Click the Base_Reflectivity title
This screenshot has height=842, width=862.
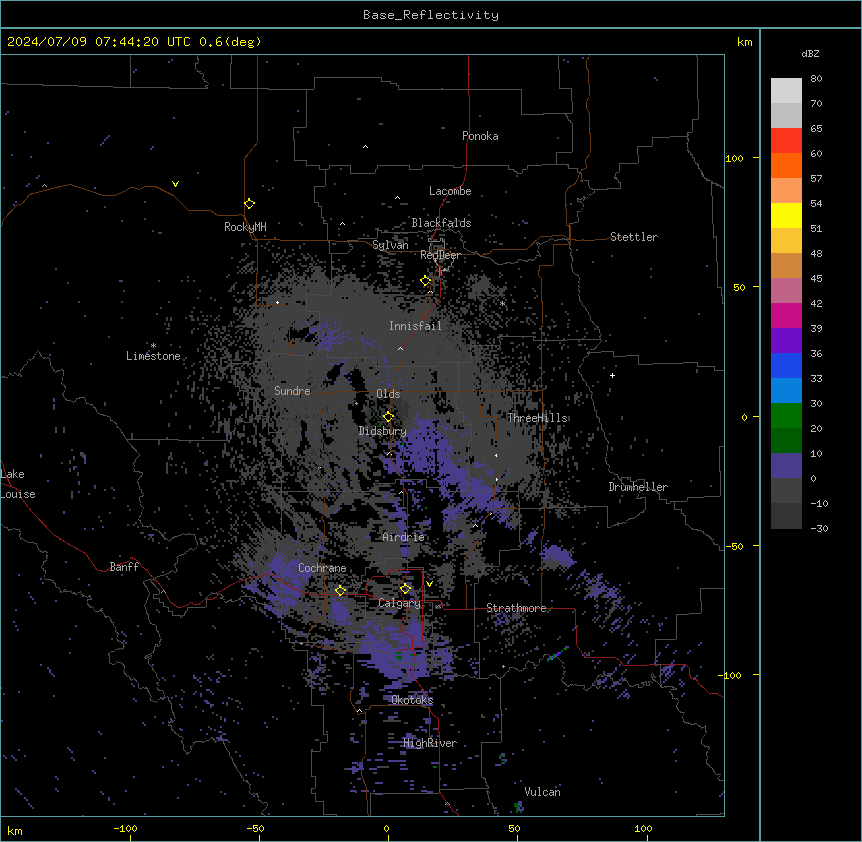tap(431, 15)
